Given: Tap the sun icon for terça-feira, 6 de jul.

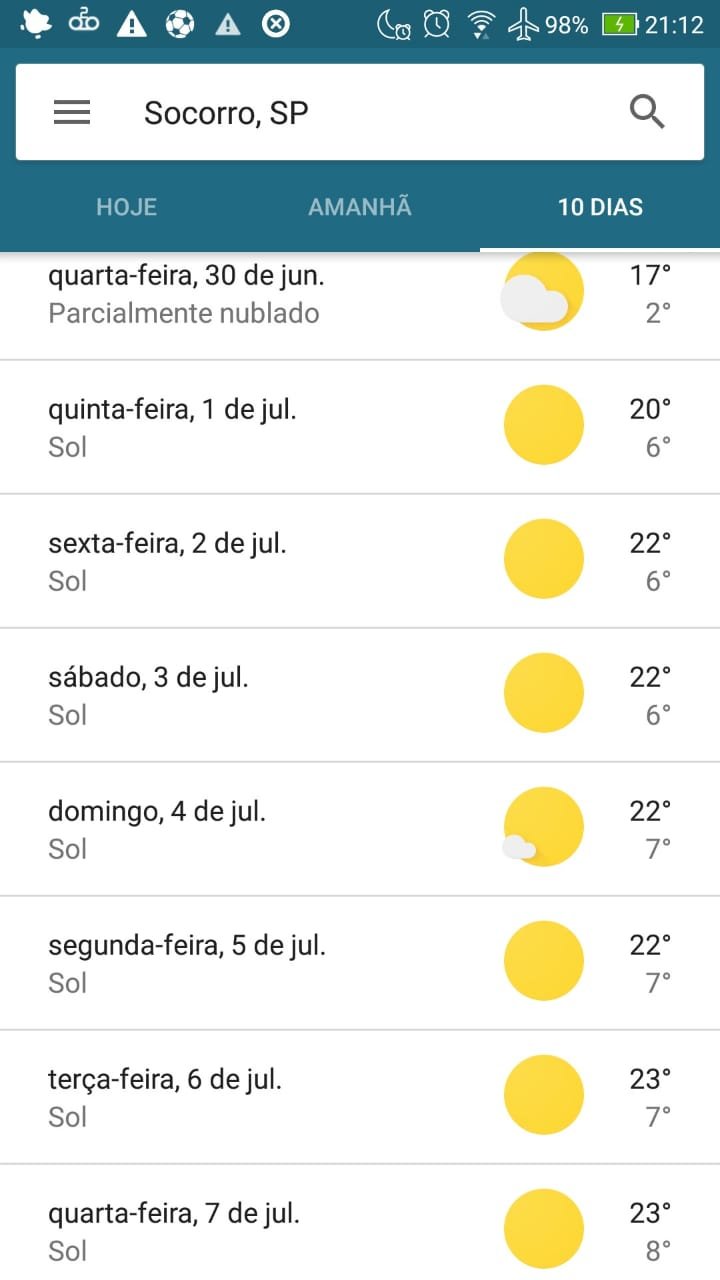Looking at the screenshot, I should point(543,1095).
